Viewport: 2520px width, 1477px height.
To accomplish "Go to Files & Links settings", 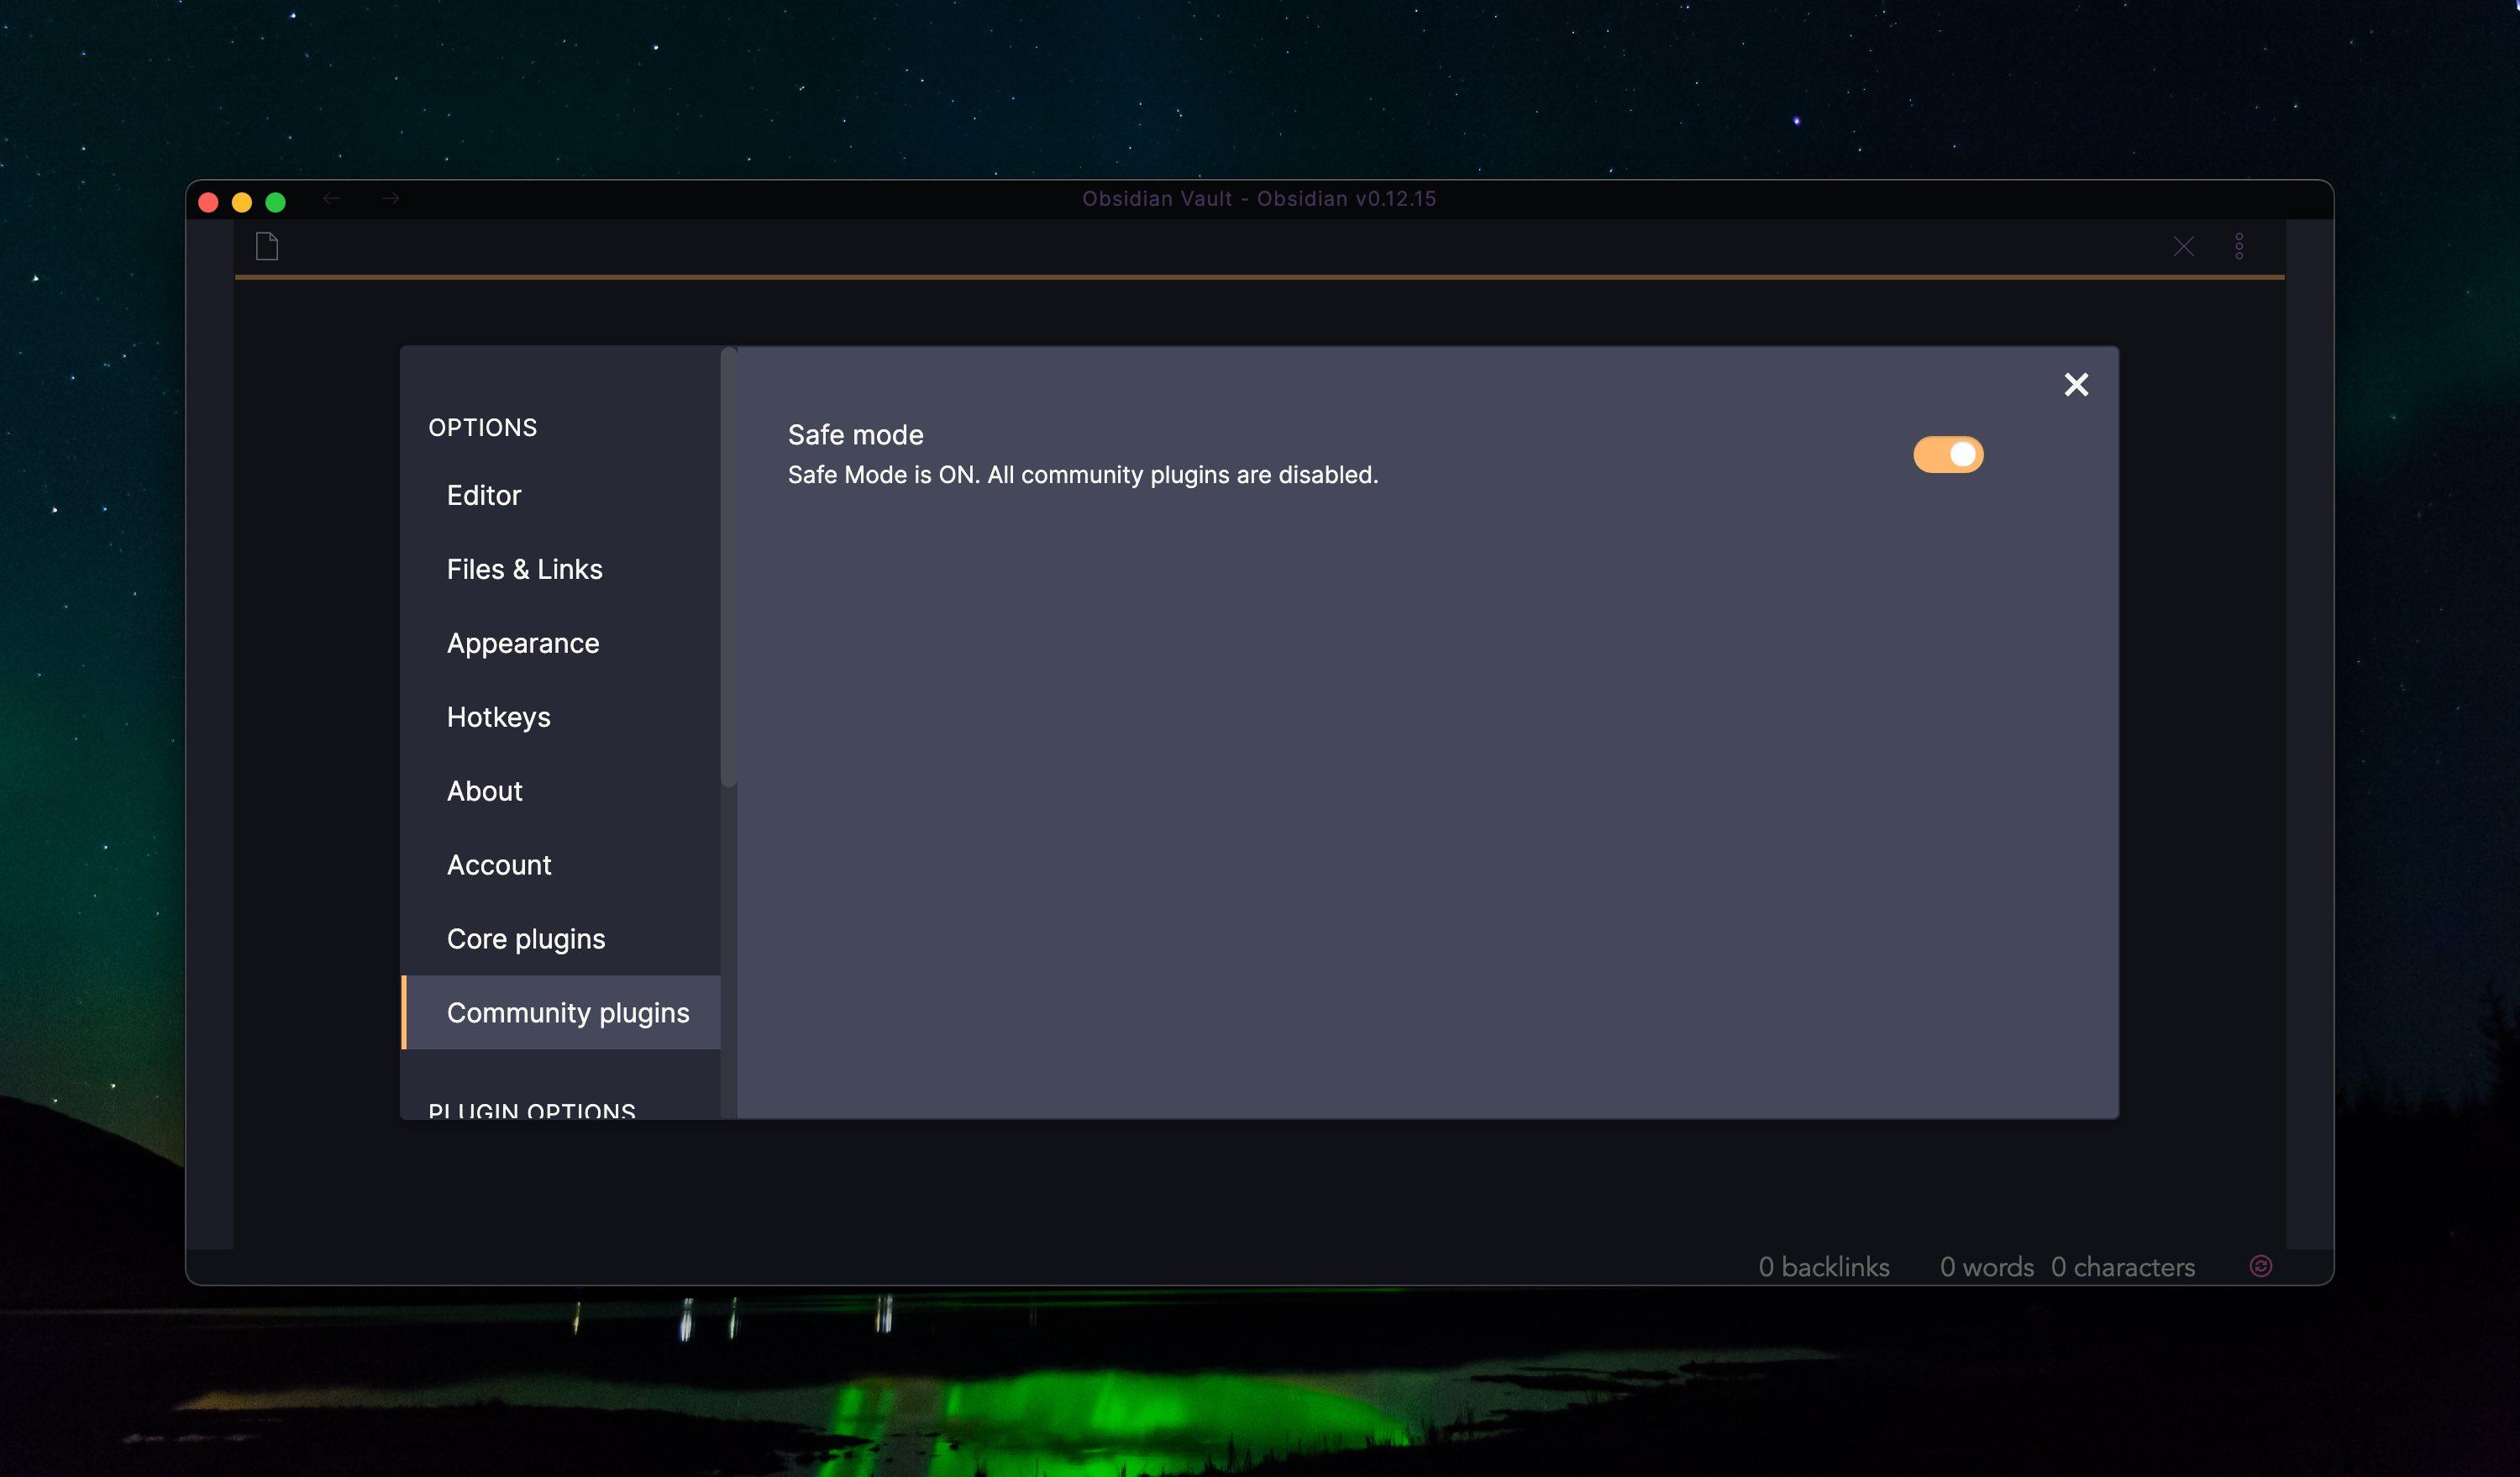I will (x=524, y=569).
